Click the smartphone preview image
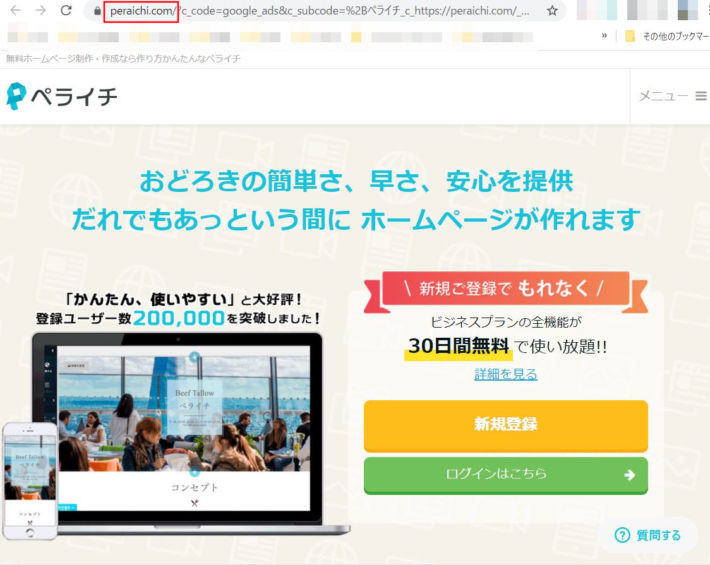 pyautogui.click(x=30, y=481)
